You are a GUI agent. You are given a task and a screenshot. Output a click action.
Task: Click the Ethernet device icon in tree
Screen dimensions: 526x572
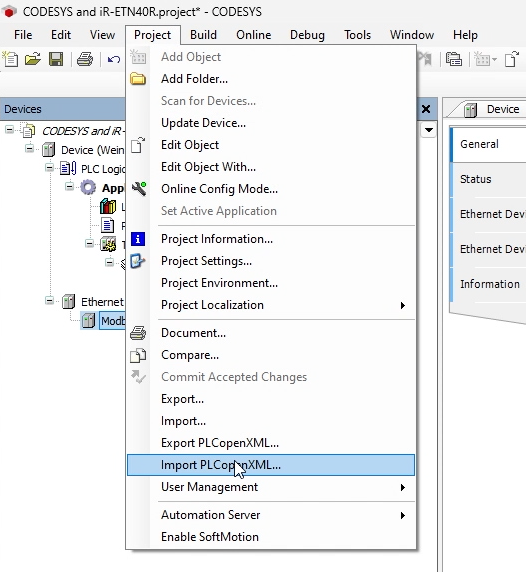(68, 301)
